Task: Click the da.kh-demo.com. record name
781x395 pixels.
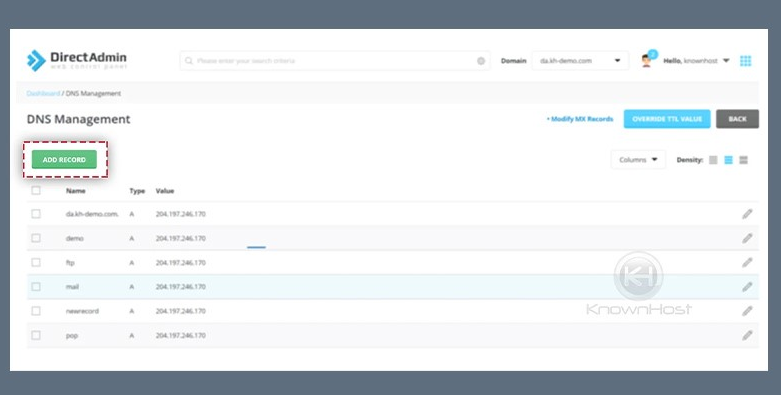Action: 92,214
